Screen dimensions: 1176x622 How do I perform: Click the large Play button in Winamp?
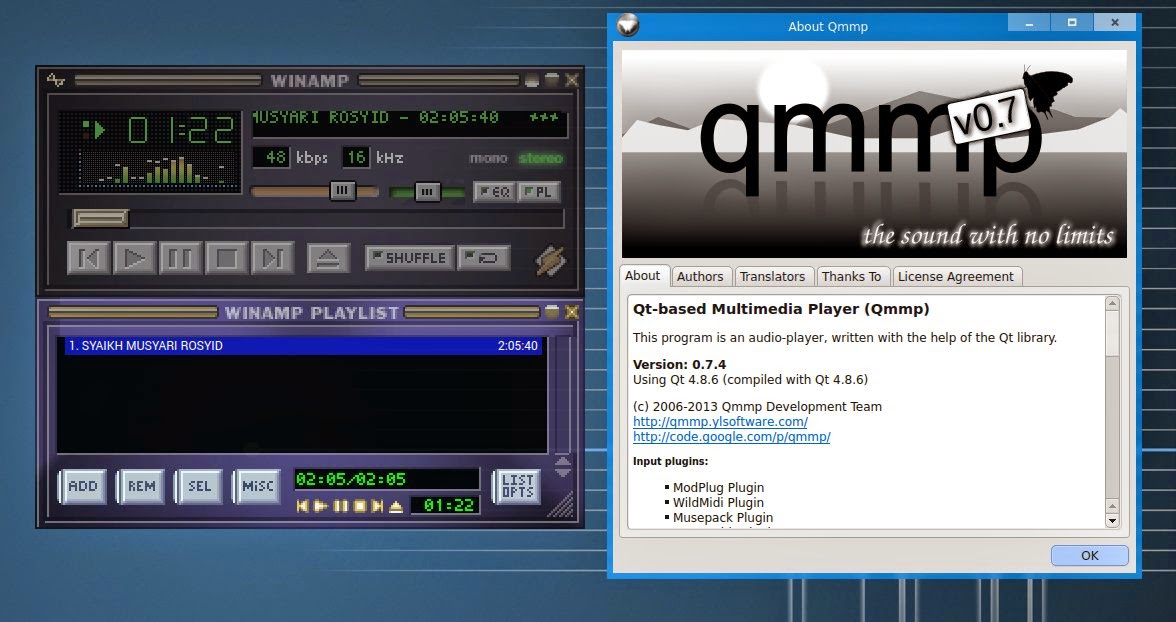[134, 258]
